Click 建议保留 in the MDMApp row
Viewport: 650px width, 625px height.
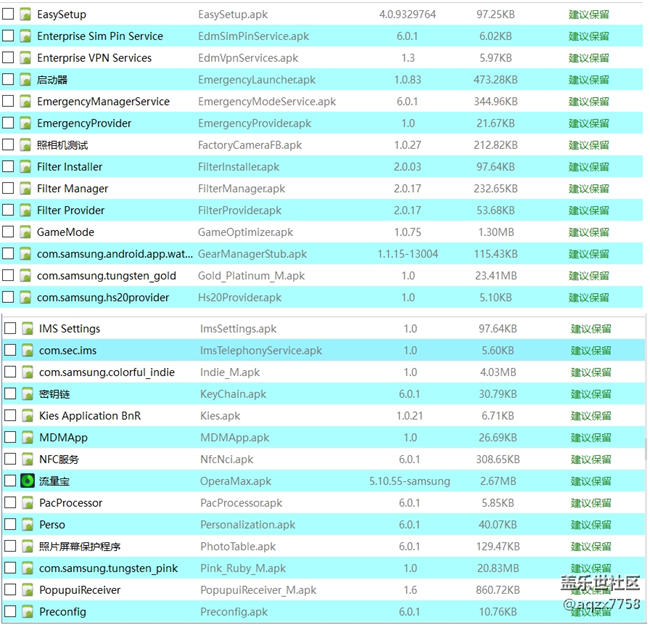pyautogui.click(x=591, y=438)
